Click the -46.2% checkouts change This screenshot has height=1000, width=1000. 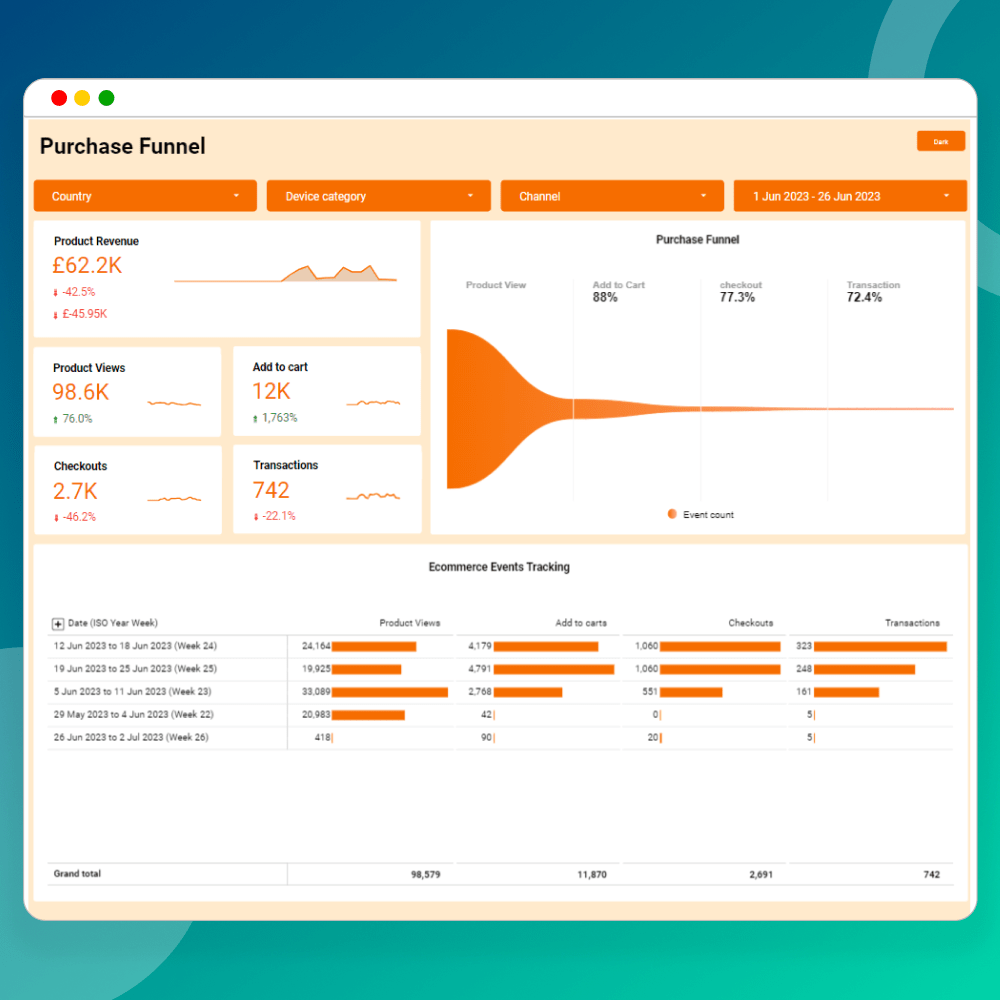coord(75,517)
